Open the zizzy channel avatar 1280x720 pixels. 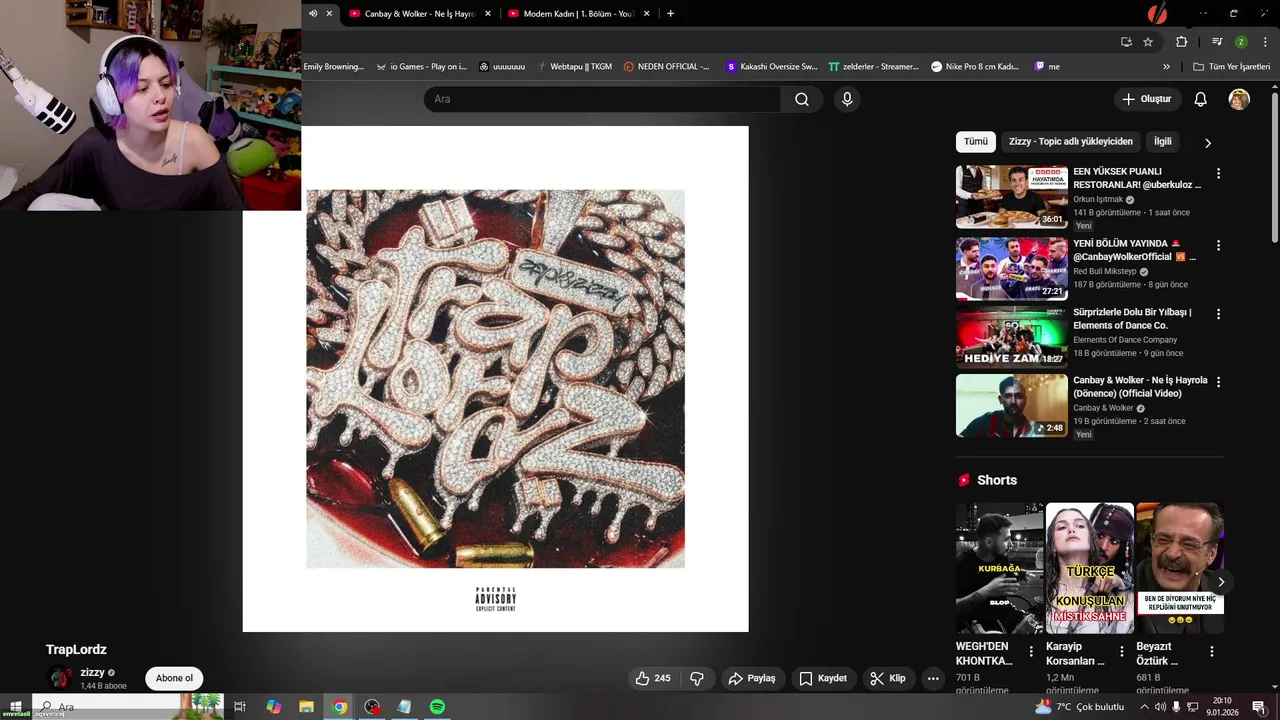(61, 678)
